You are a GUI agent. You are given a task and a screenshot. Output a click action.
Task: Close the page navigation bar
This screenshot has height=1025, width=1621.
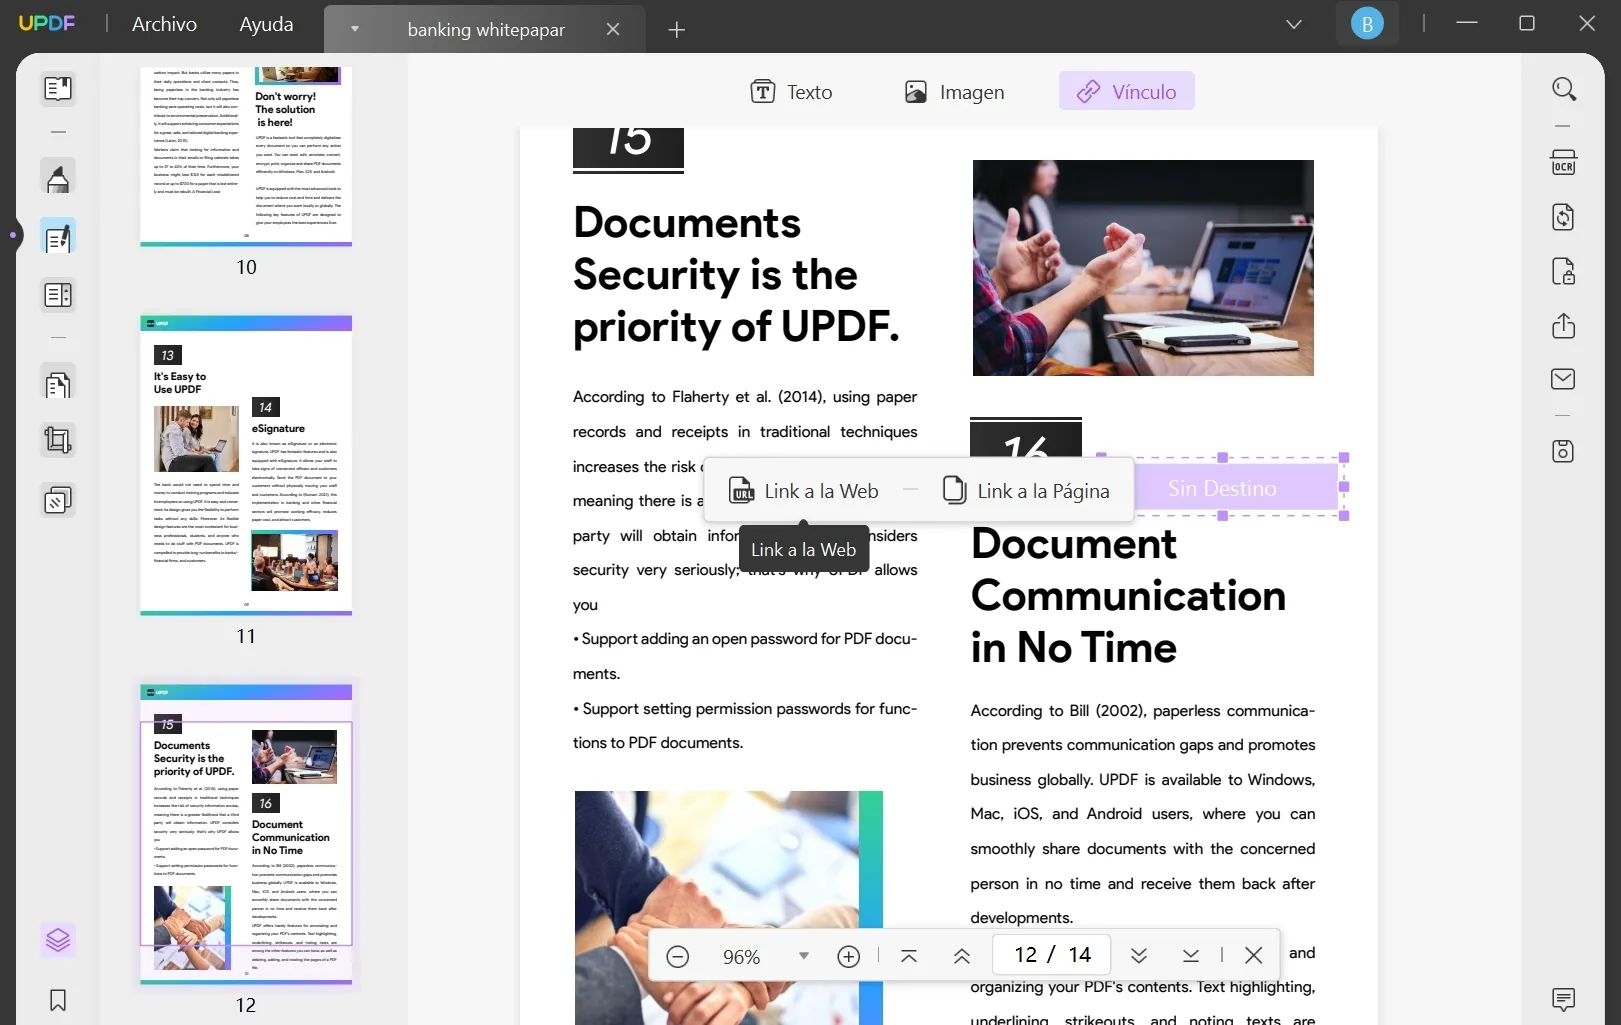coord(1254,955)
